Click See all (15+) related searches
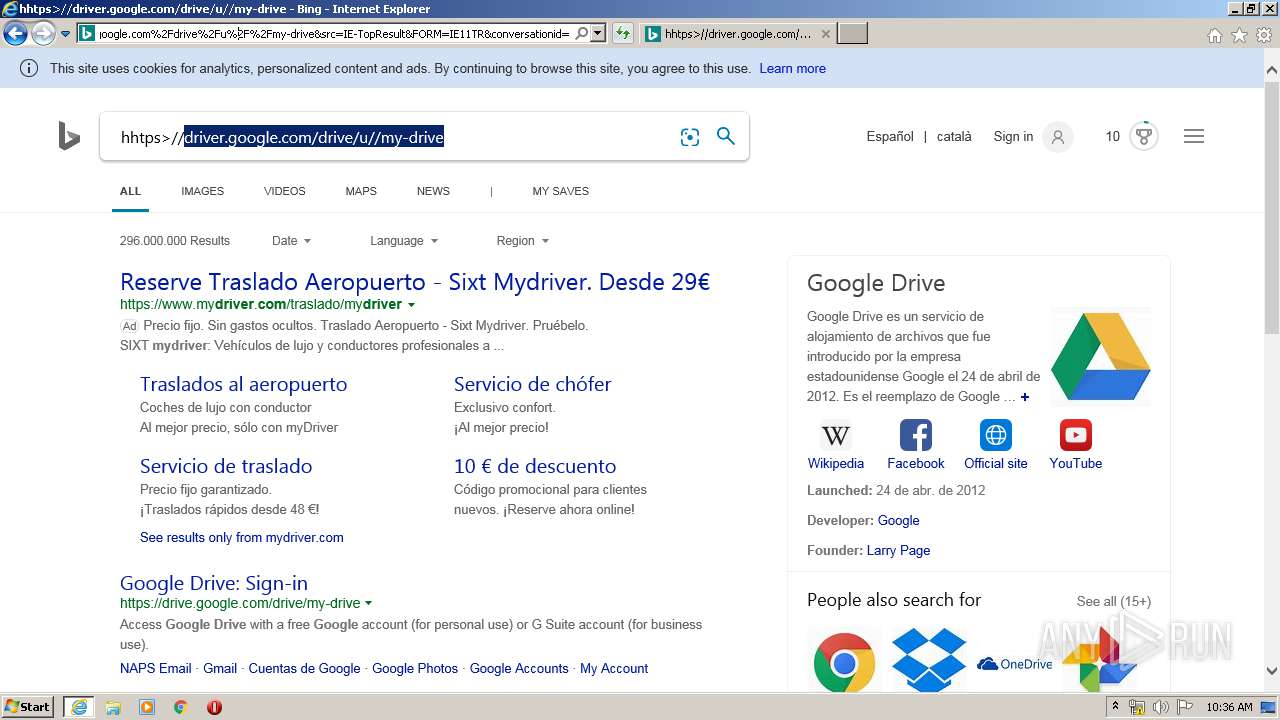 click(x=1113, y=601)
